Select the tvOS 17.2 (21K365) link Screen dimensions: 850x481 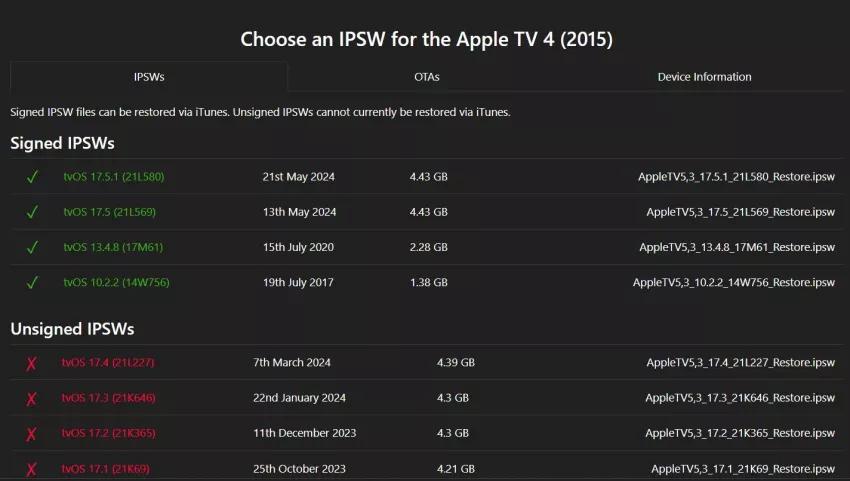pos(108,433)
